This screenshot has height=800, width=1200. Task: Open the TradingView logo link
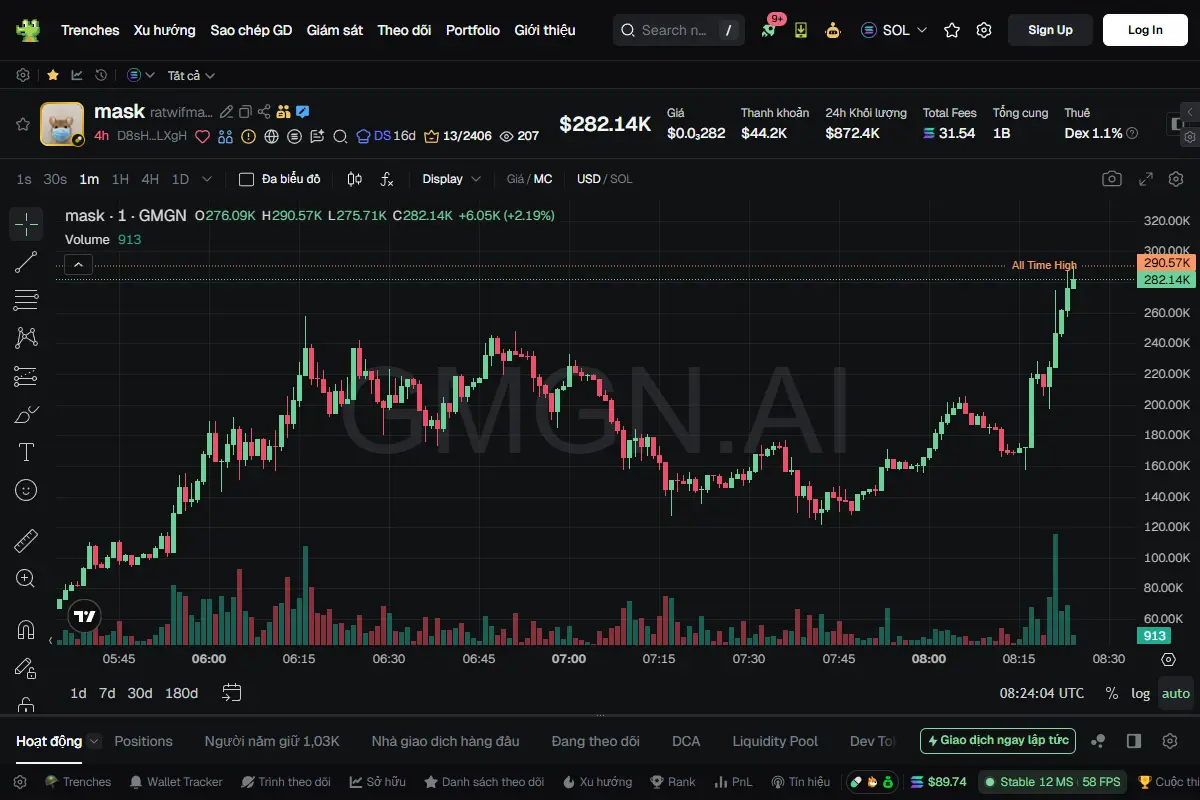[84, 617]
